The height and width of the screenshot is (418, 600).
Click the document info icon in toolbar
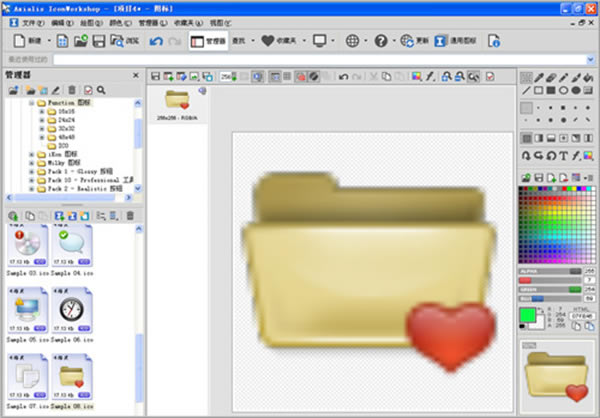[x=494, y=41]
